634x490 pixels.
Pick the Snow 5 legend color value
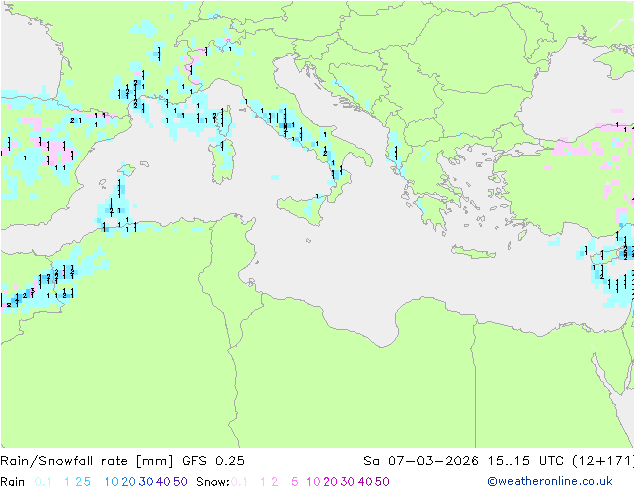tap(295, 482)
